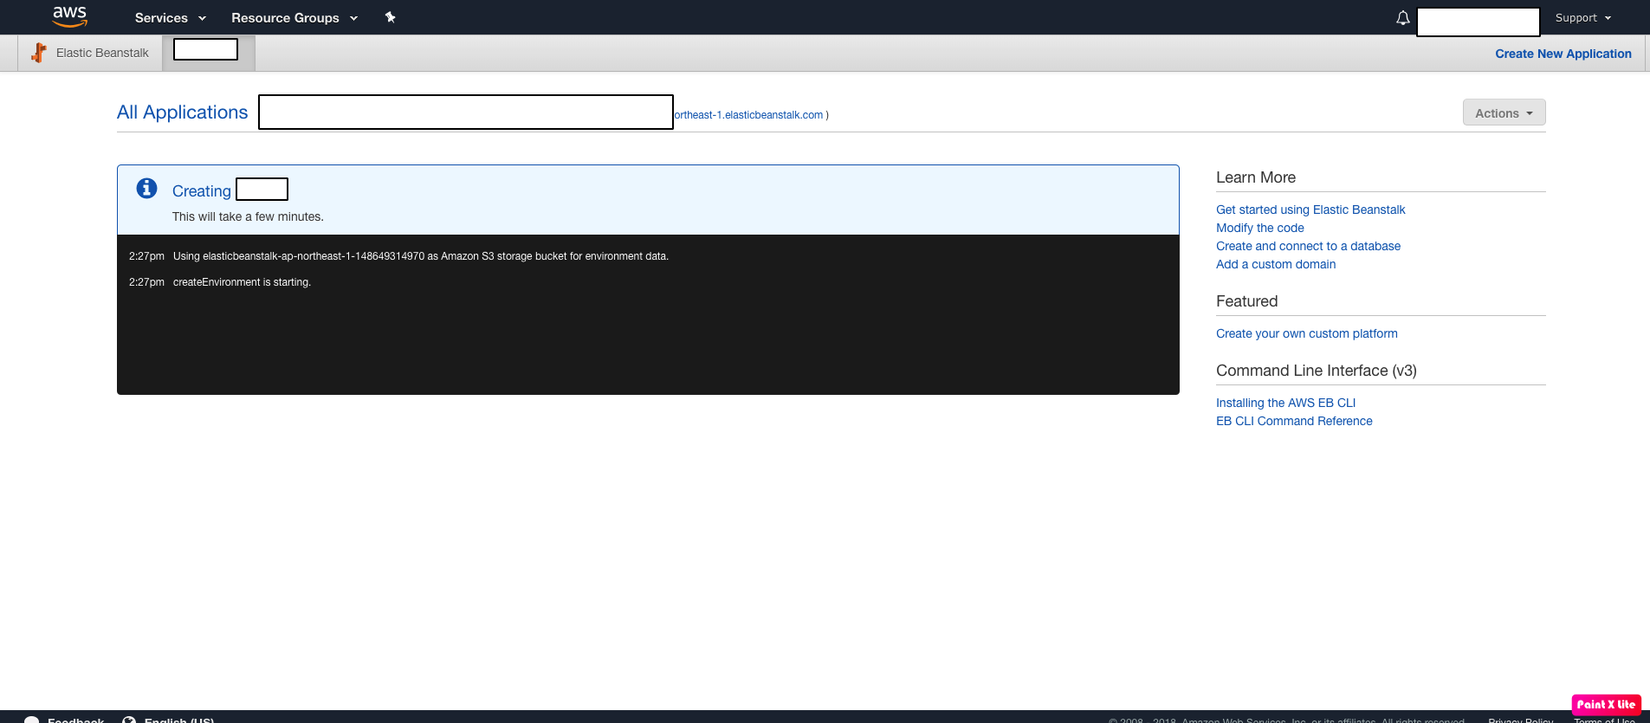Open the Services dropdown menu
1650x723 pixels.
point(171,18)
